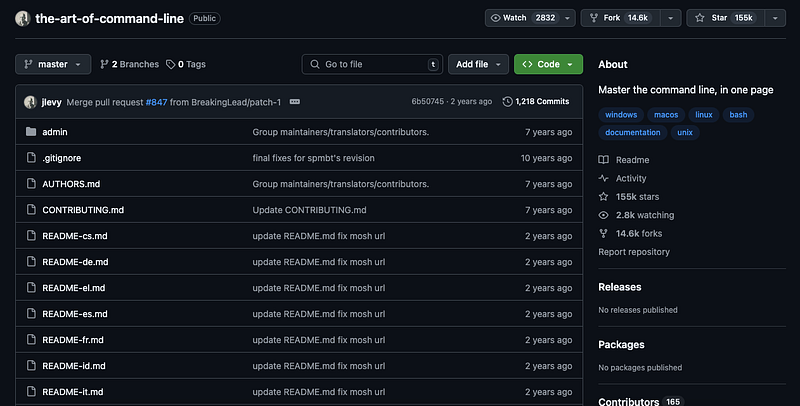The image size is (800, 406).
Task: Select the linux topic tag
Action: [704, 115]
